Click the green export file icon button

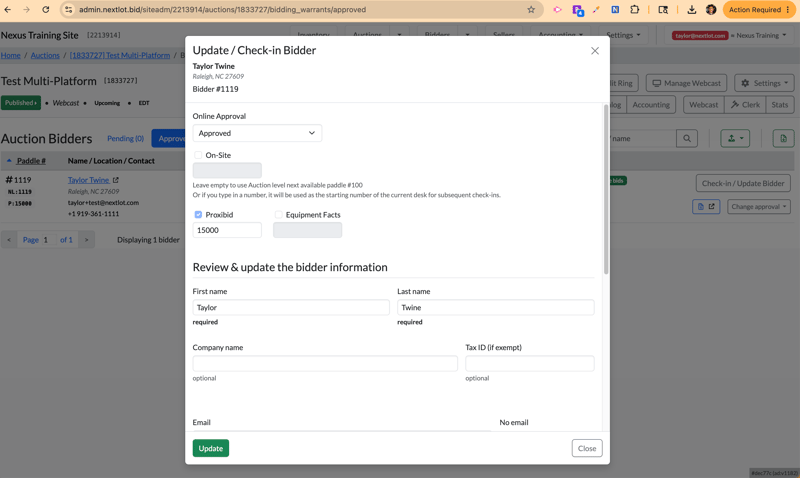pos(783,138)
